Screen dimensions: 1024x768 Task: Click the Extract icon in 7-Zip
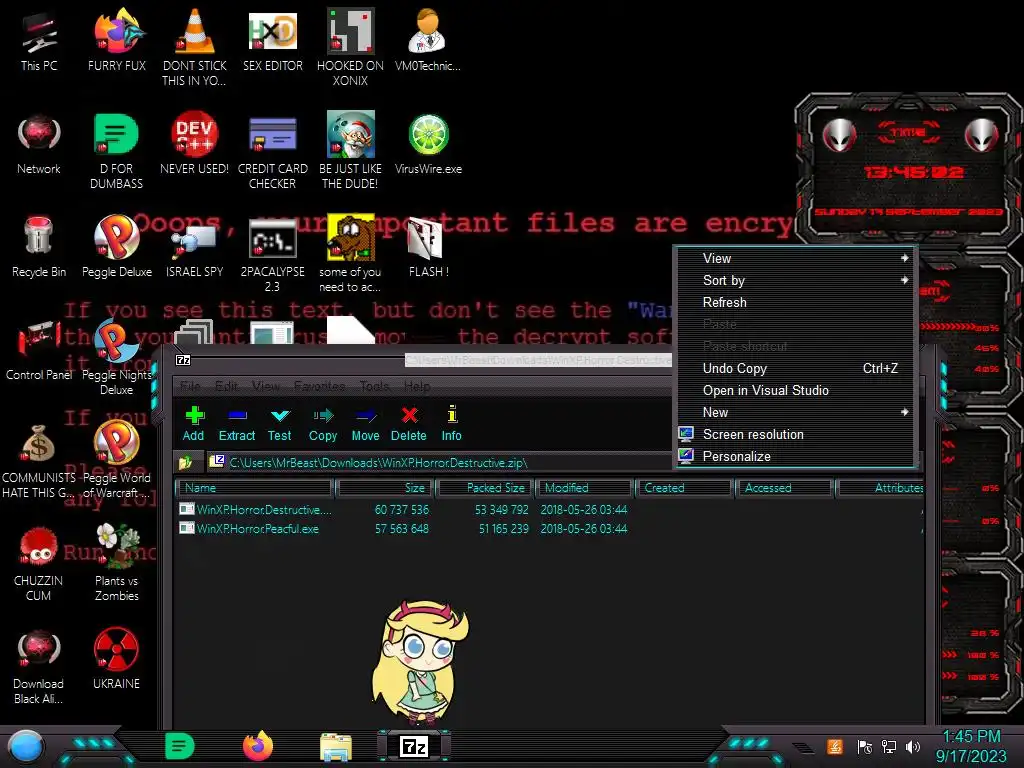tap(236, 424)
